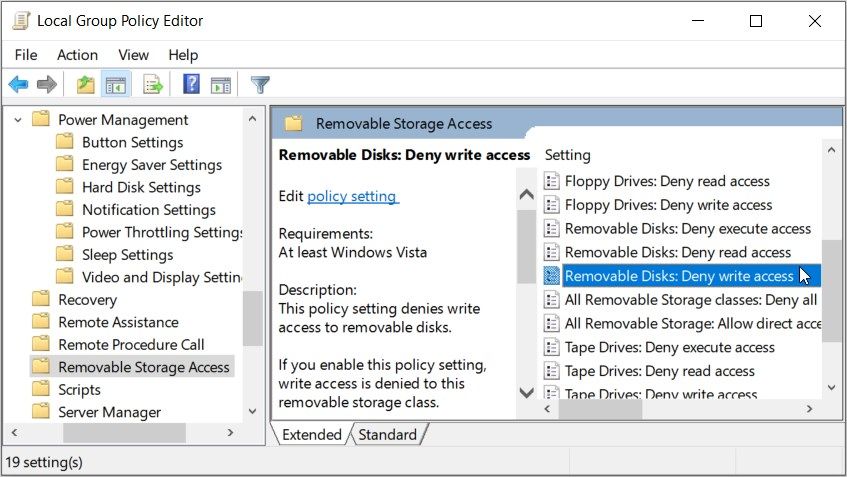This screenshot has height=477, width=847.
Task: Open the View menu
Action: [133, 55]
